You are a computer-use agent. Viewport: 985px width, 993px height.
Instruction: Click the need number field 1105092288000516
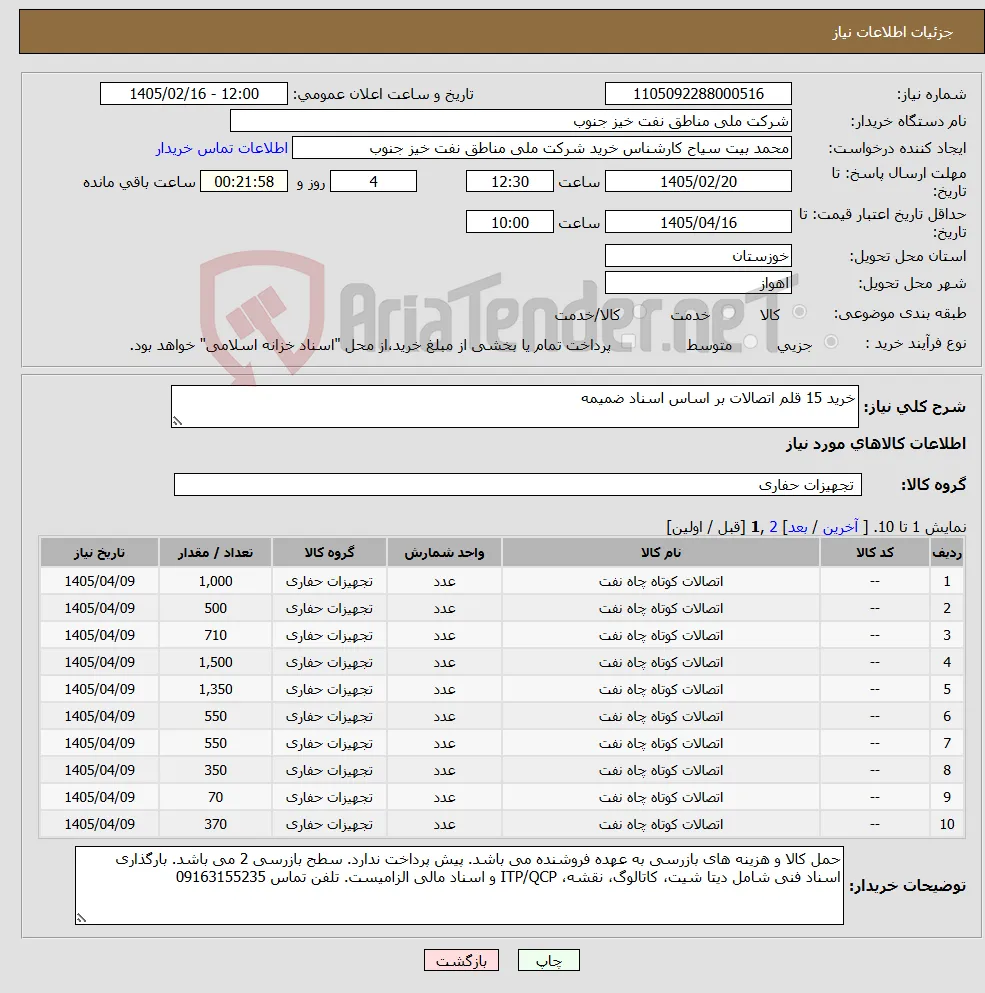click(698, 94)
